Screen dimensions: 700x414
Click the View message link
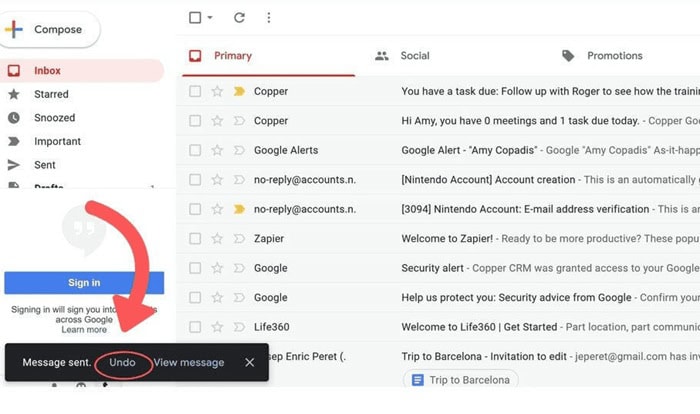pos(189,362)
